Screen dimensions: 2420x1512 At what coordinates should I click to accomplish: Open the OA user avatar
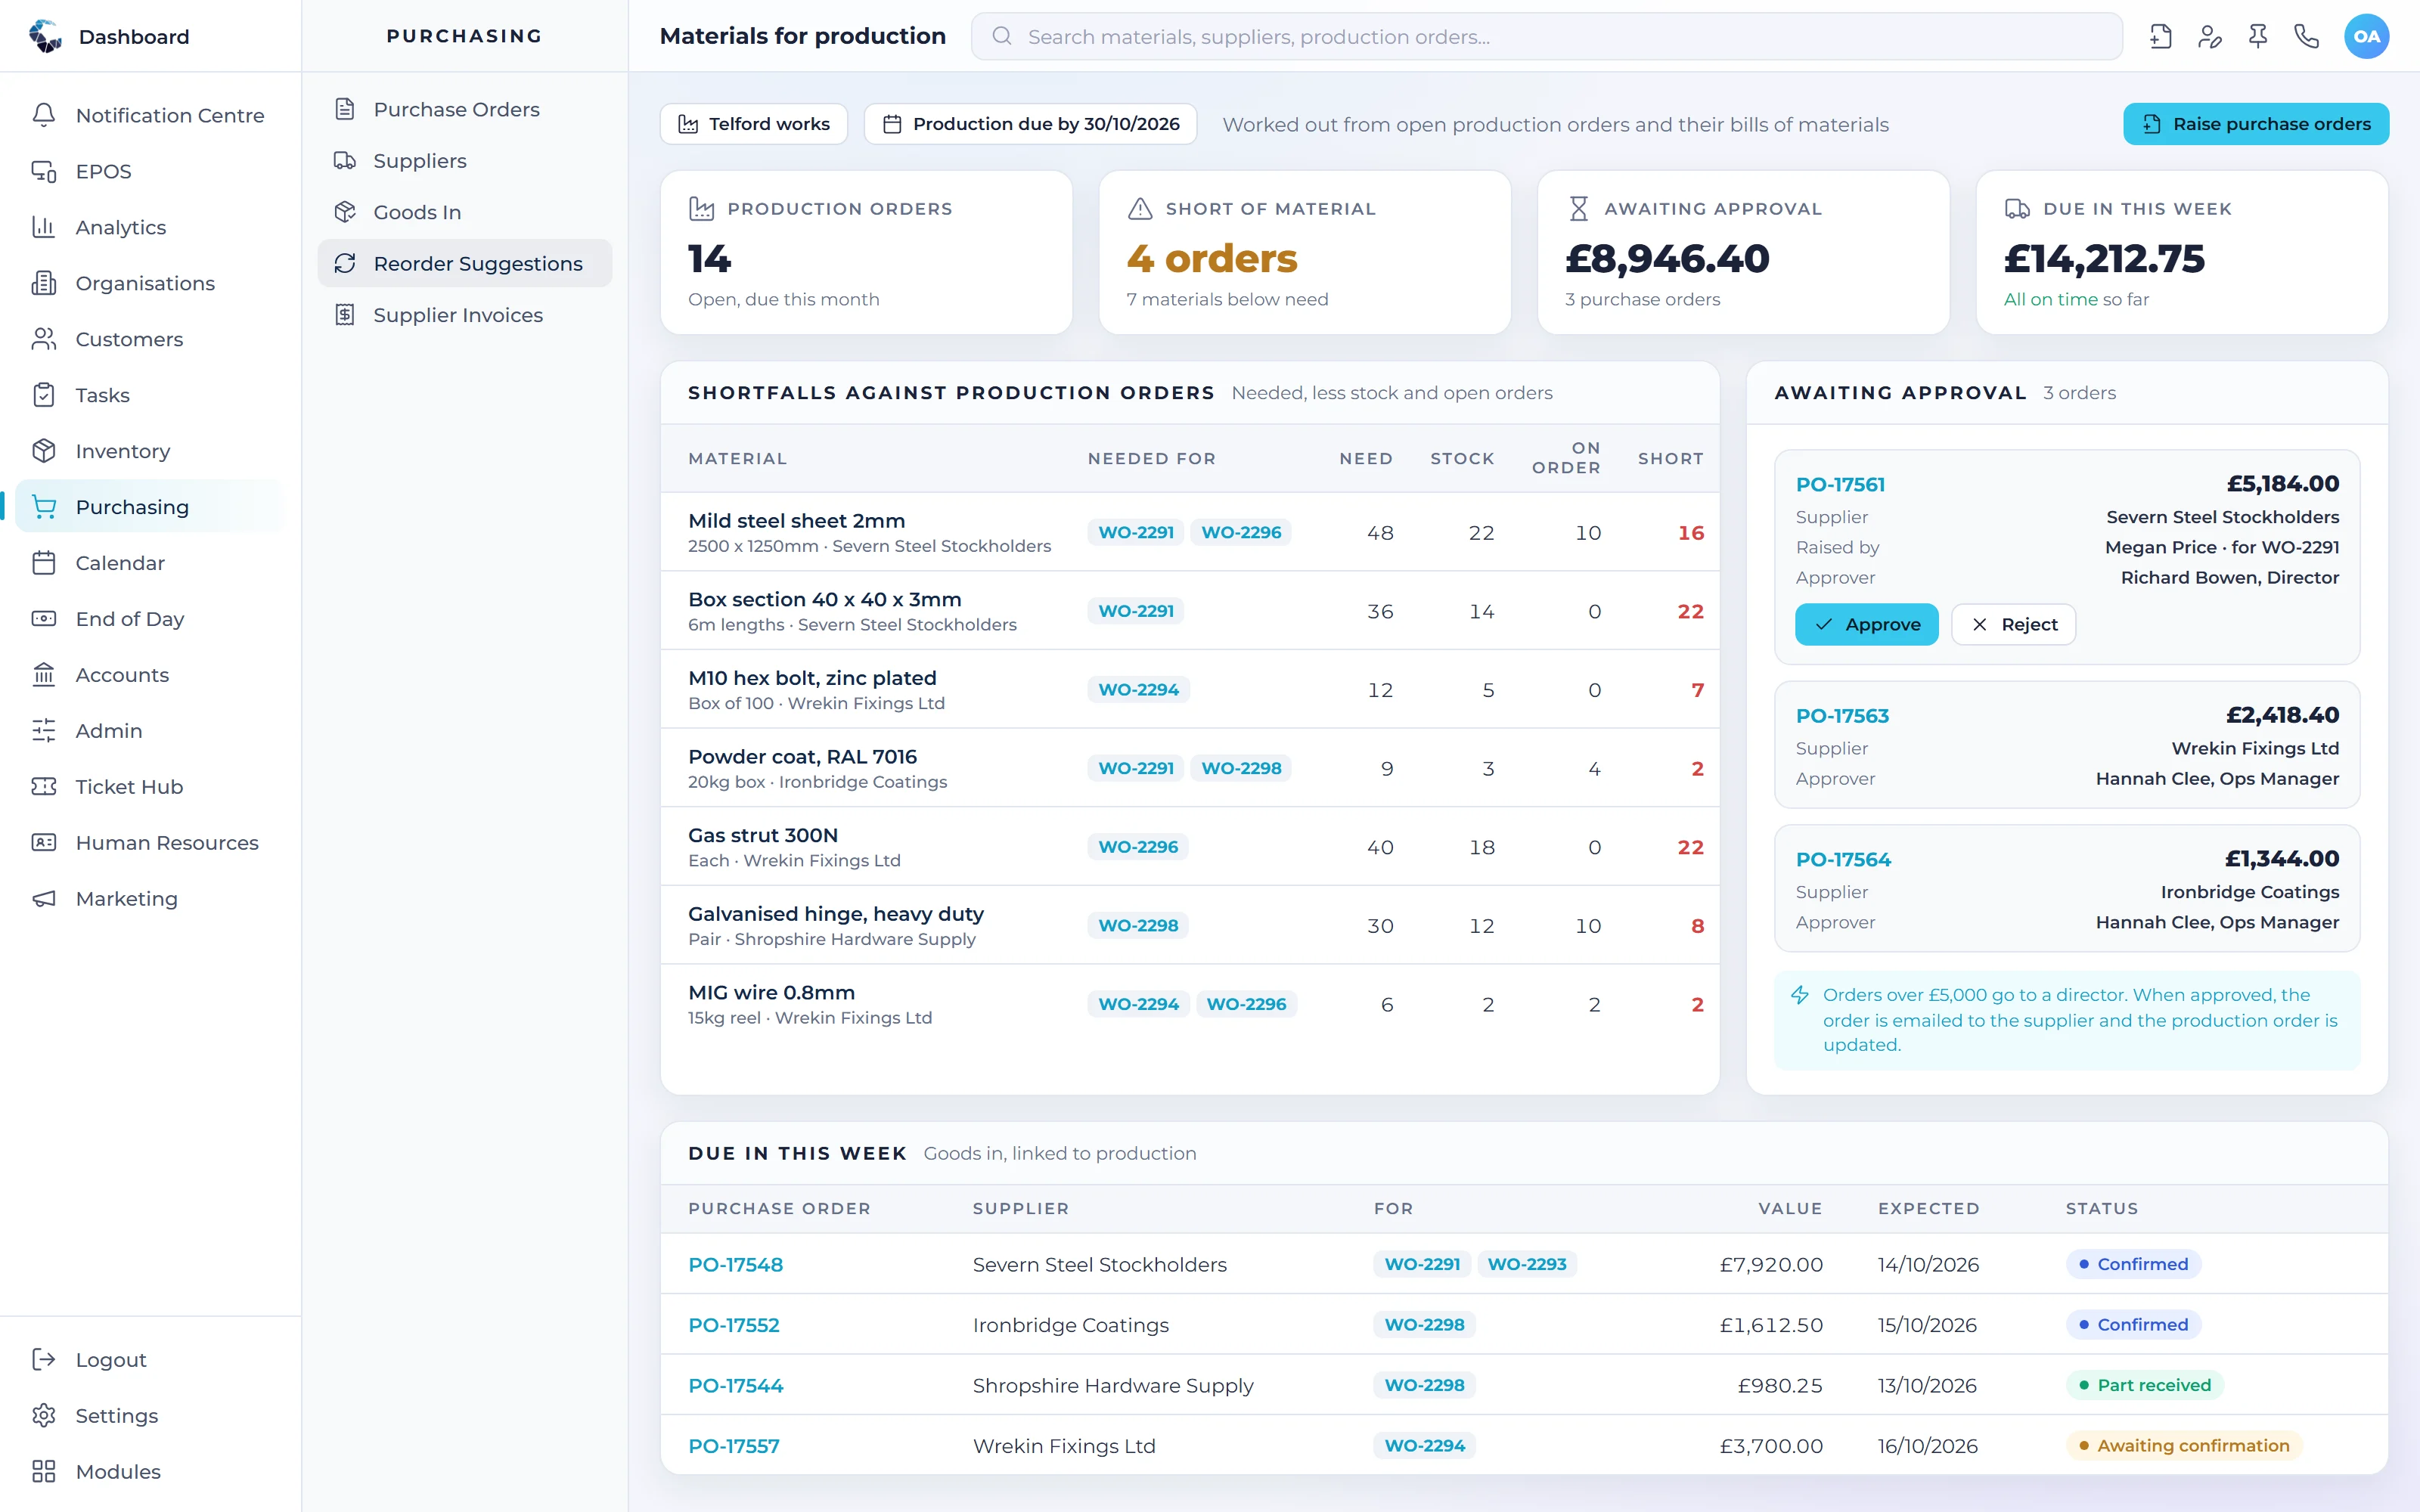[x=2366, y=37]
